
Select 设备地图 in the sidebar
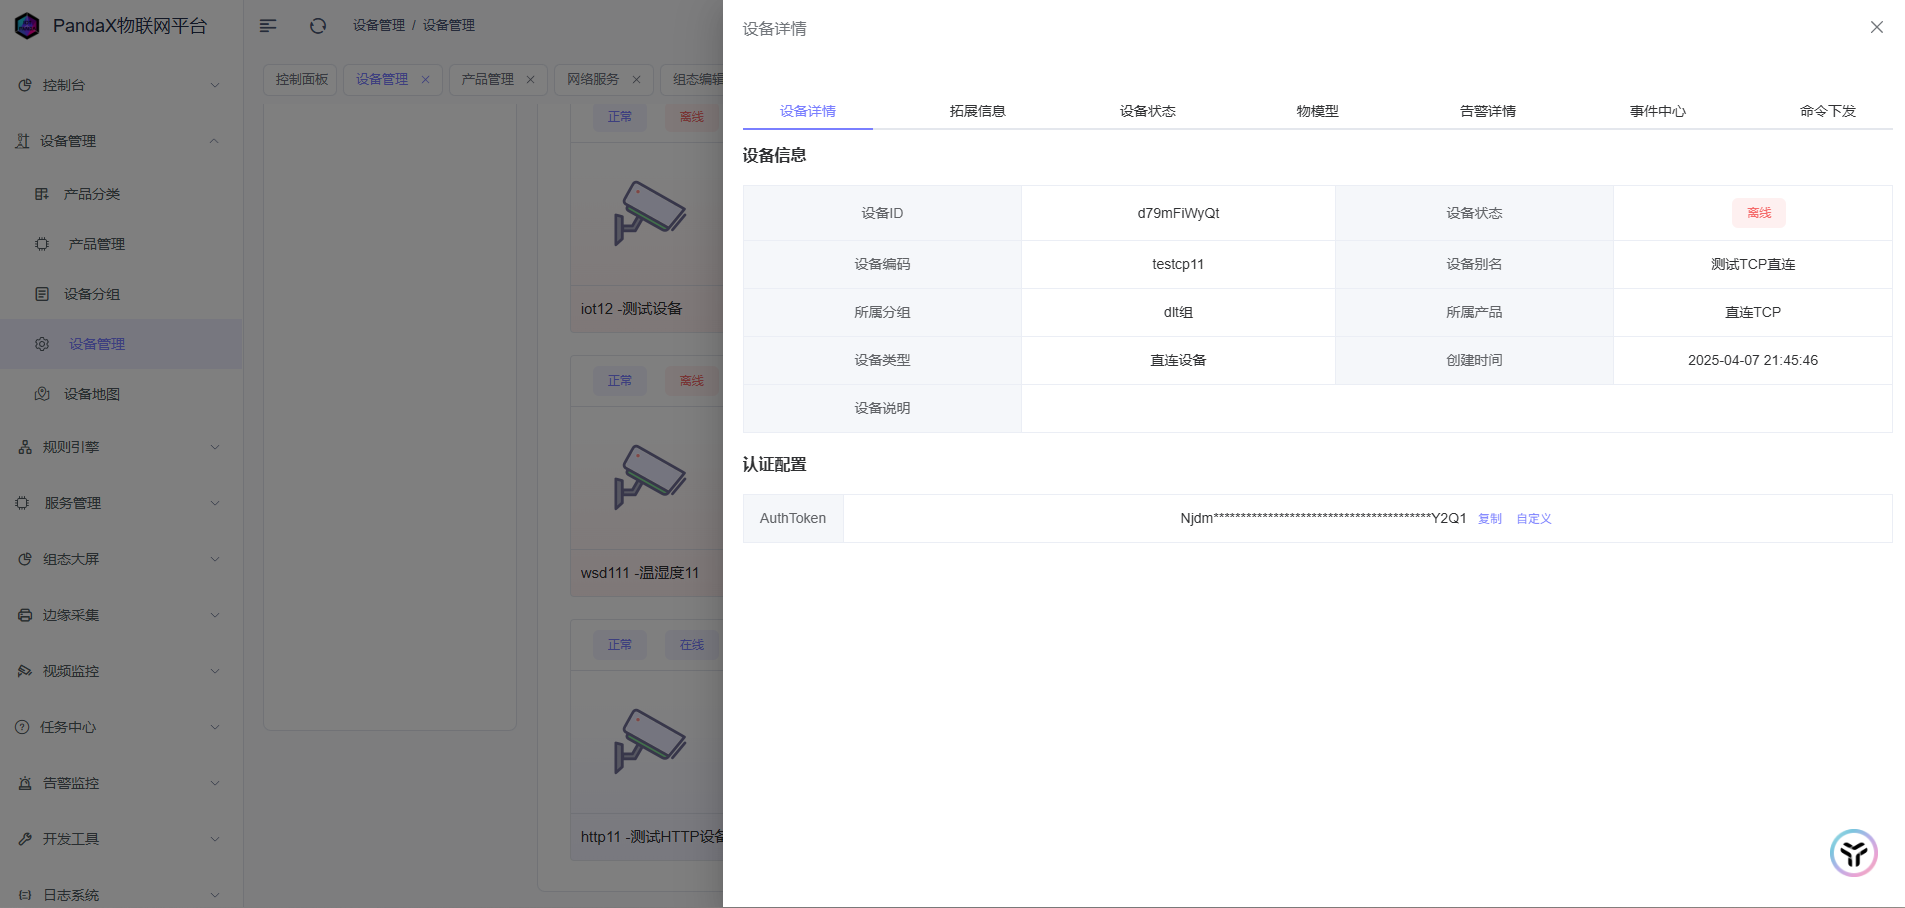point(91,394)
